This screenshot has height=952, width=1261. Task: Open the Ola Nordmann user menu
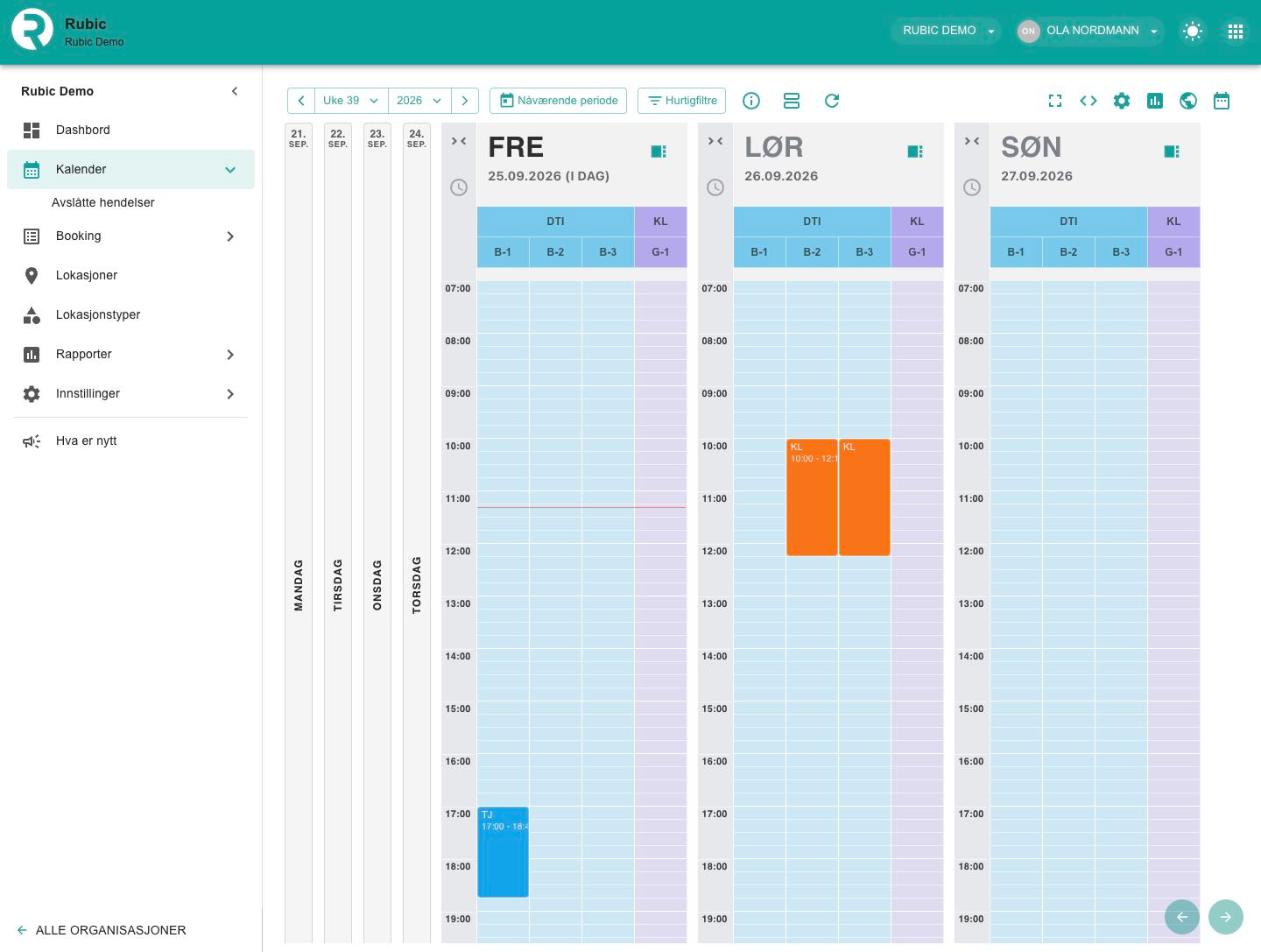pyautogui.click(x=1090, y=31)
